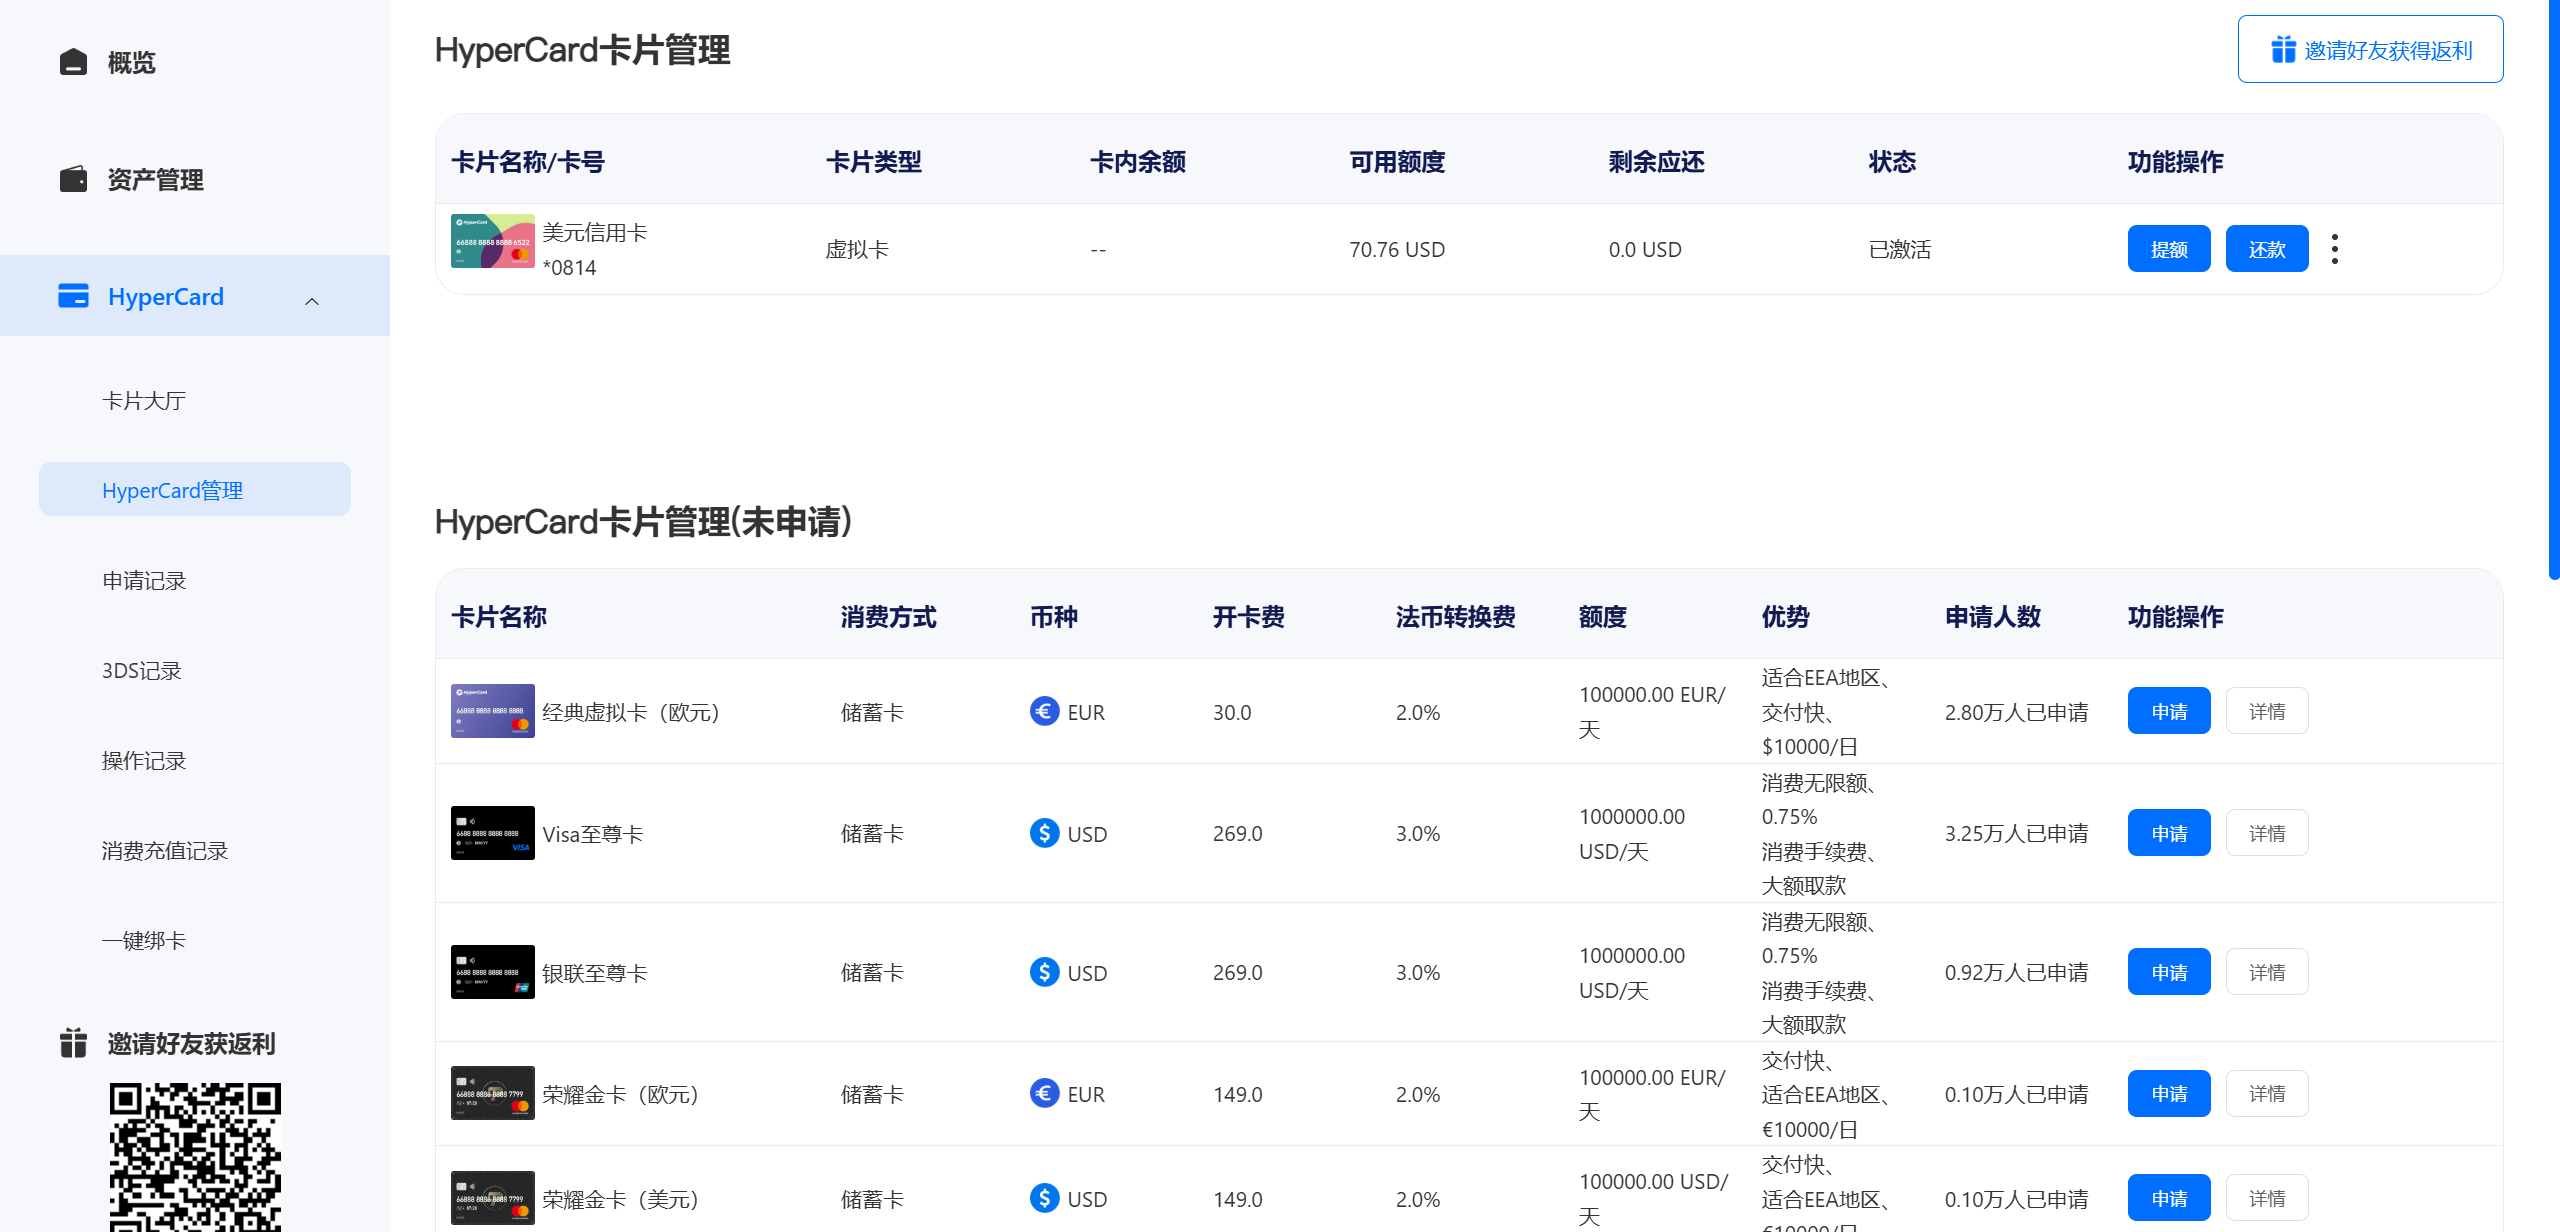Open the 美元信用卡 card thumbnail
The height and width of the screenshot is (1232, 2560).
click(x=493, y=241)
